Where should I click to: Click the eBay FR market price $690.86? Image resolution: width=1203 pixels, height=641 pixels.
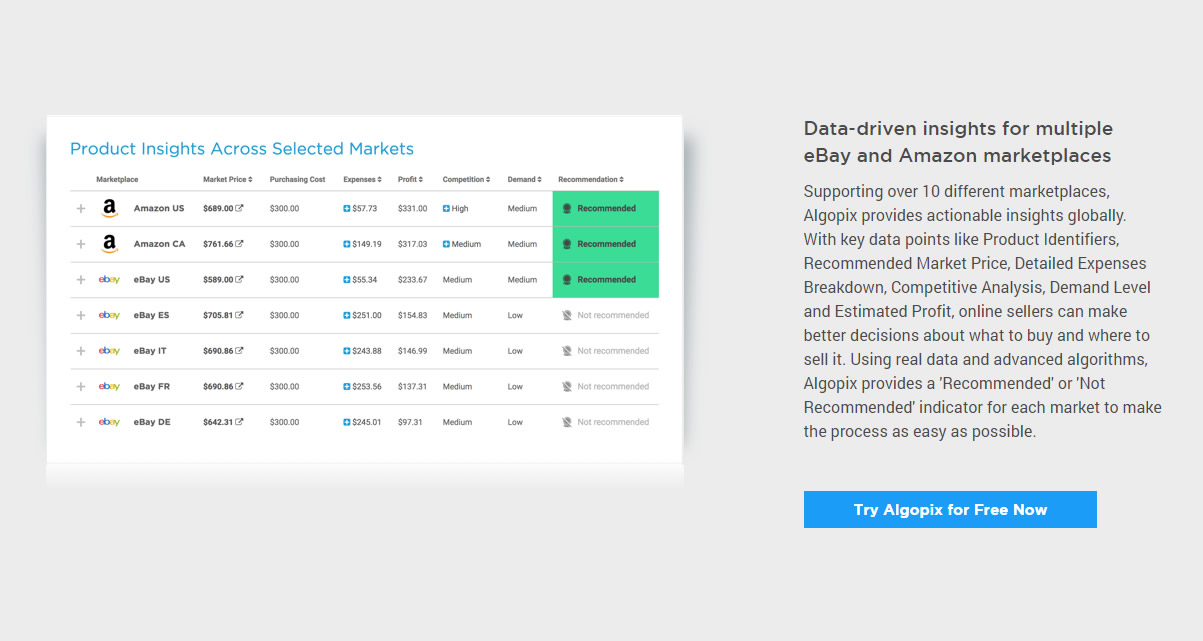[x=218, y=386]
